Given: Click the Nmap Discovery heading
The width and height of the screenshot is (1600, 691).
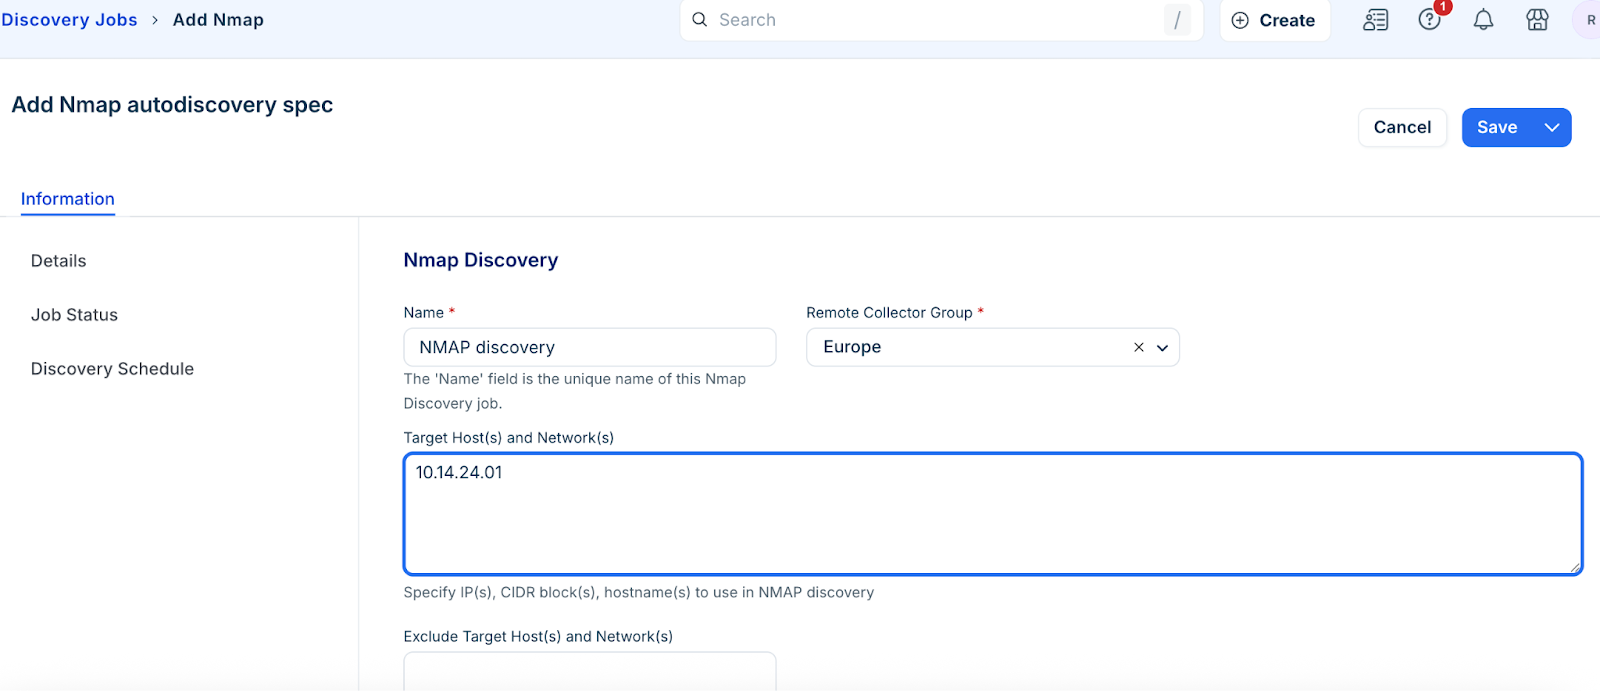Looking at the screenshot, I should [481, 260].
